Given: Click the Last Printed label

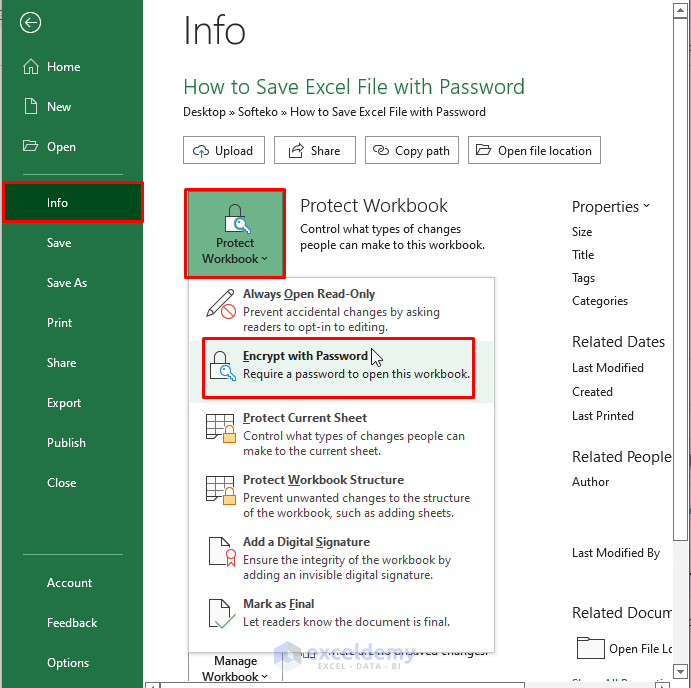Looking at the screenshot, I should (x=602, y=416).
